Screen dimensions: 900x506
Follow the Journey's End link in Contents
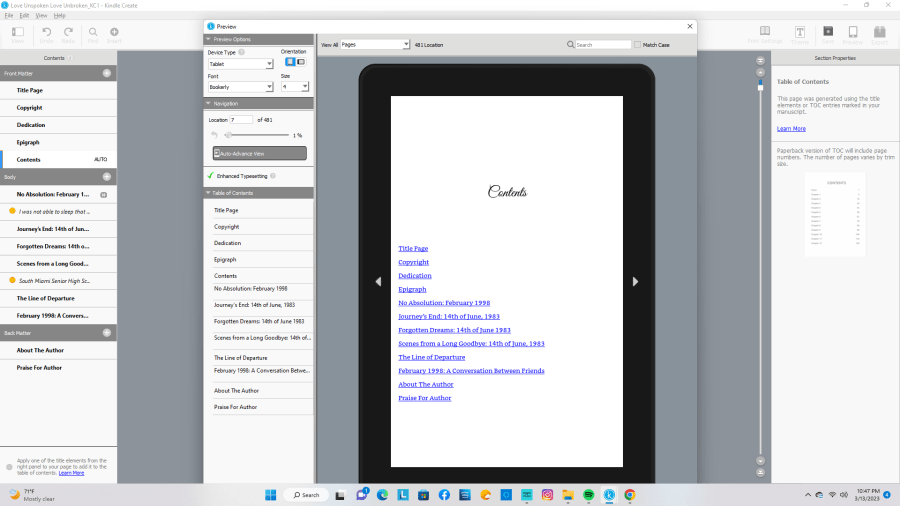pos(448,316)
